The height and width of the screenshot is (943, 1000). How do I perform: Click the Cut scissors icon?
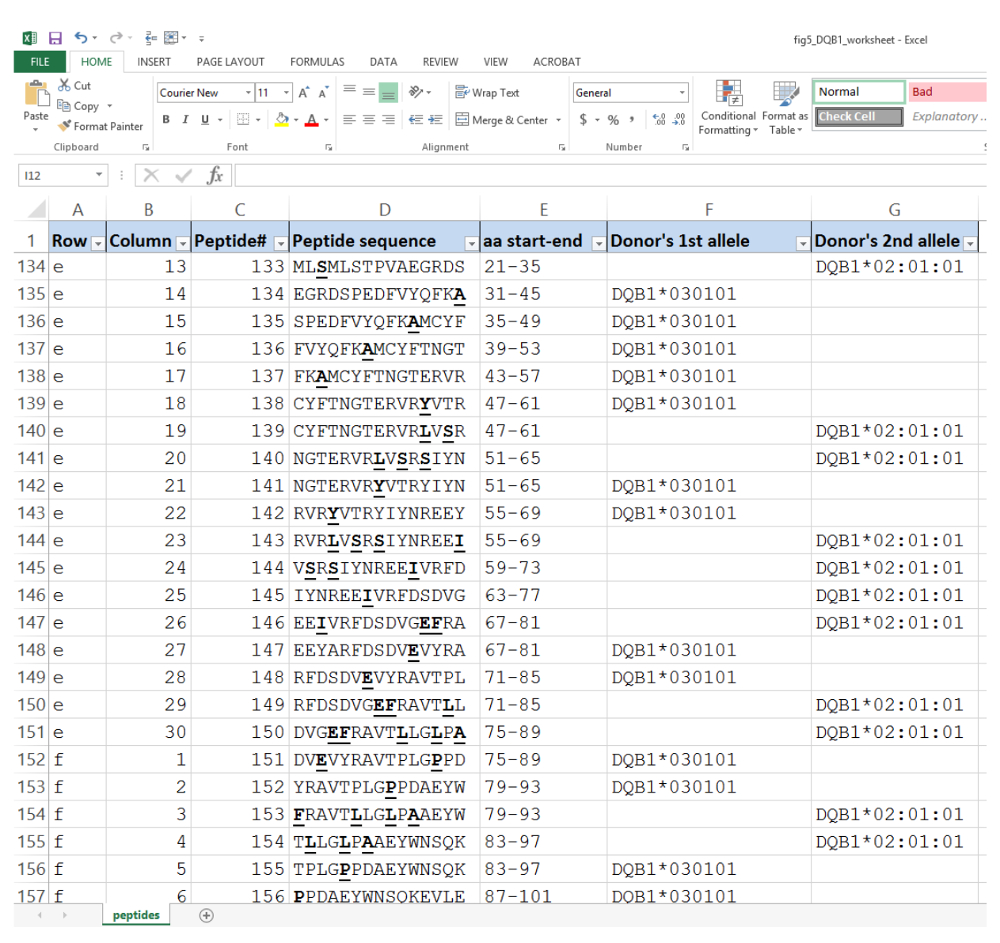[x=65, y=86]
